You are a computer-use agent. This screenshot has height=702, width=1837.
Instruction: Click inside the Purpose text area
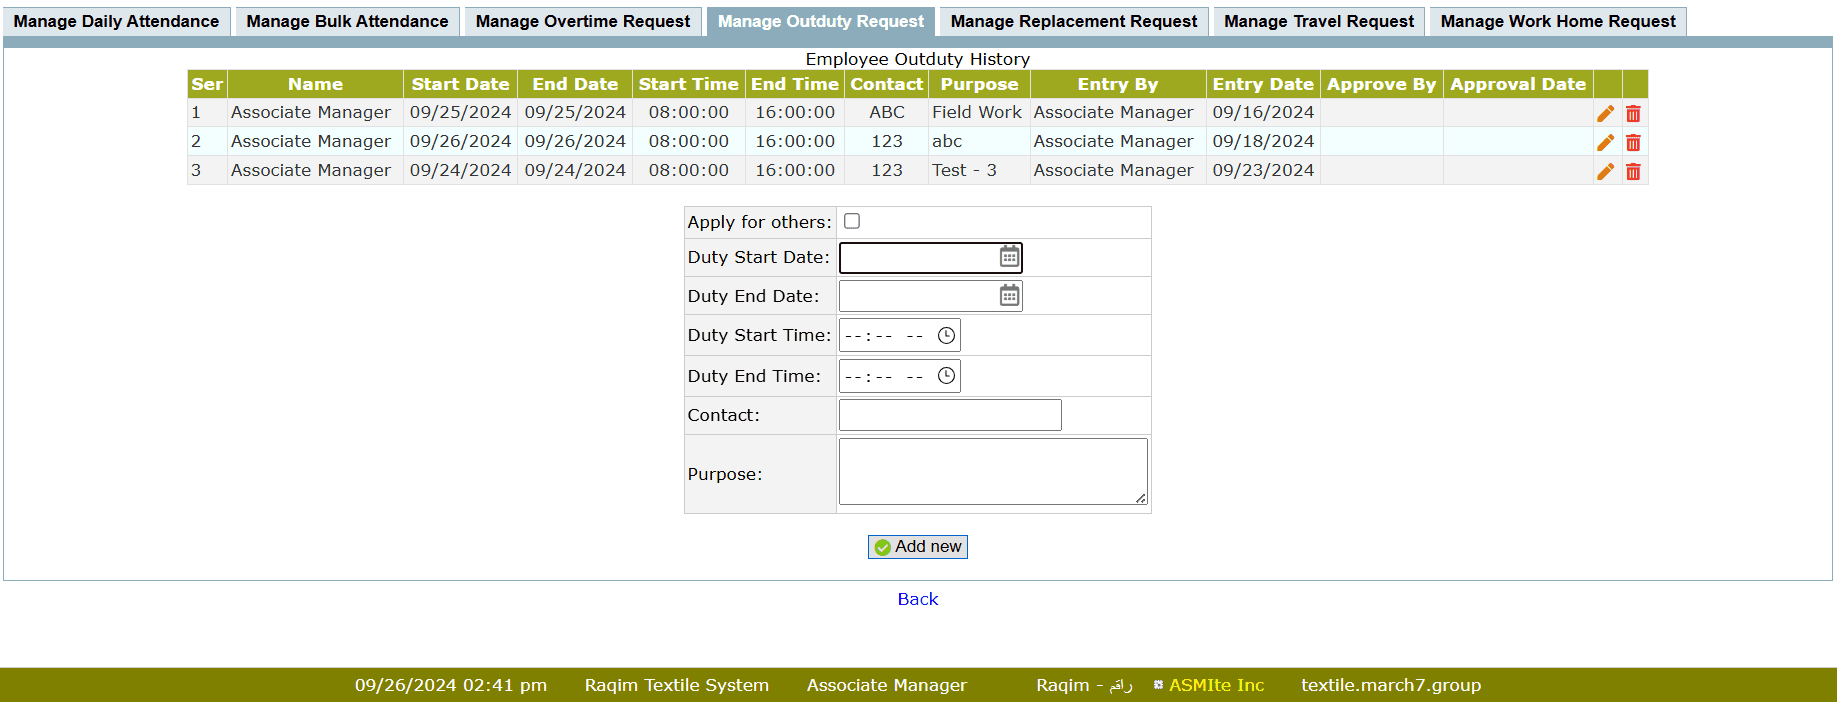pos(991,471)
